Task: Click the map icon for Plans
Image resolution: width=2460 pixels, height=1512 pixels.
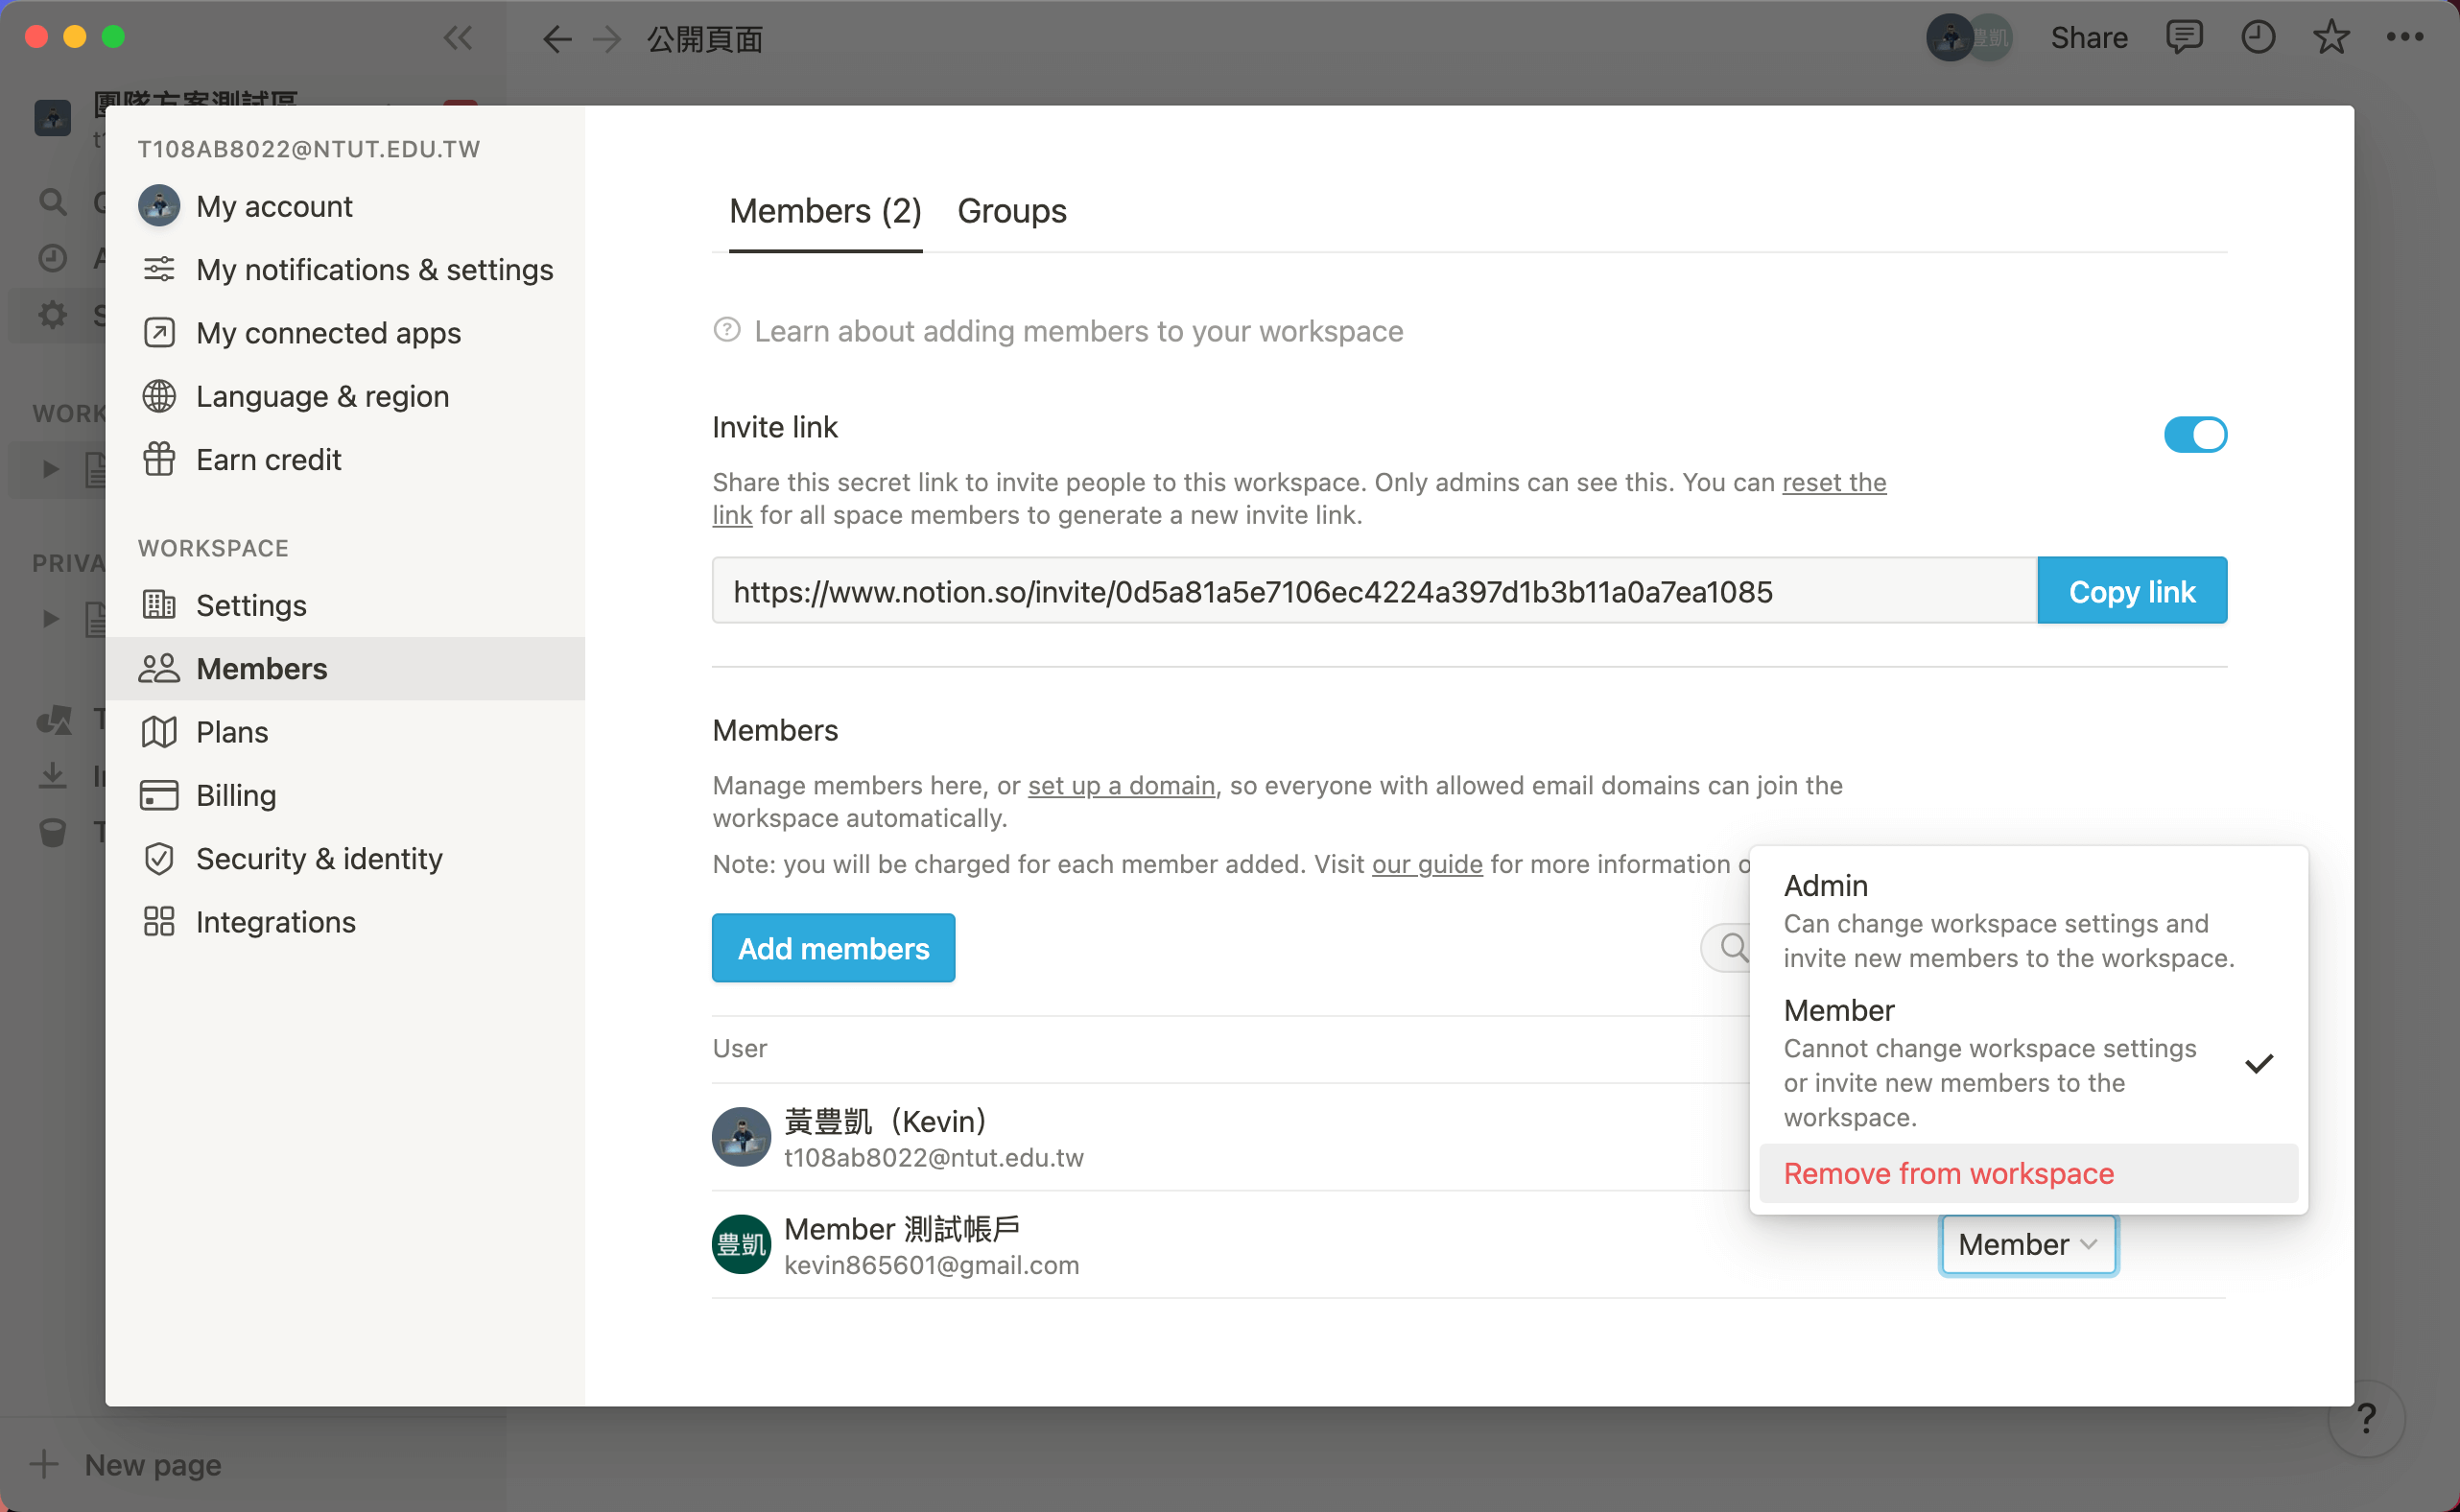Action: (159, 732)
